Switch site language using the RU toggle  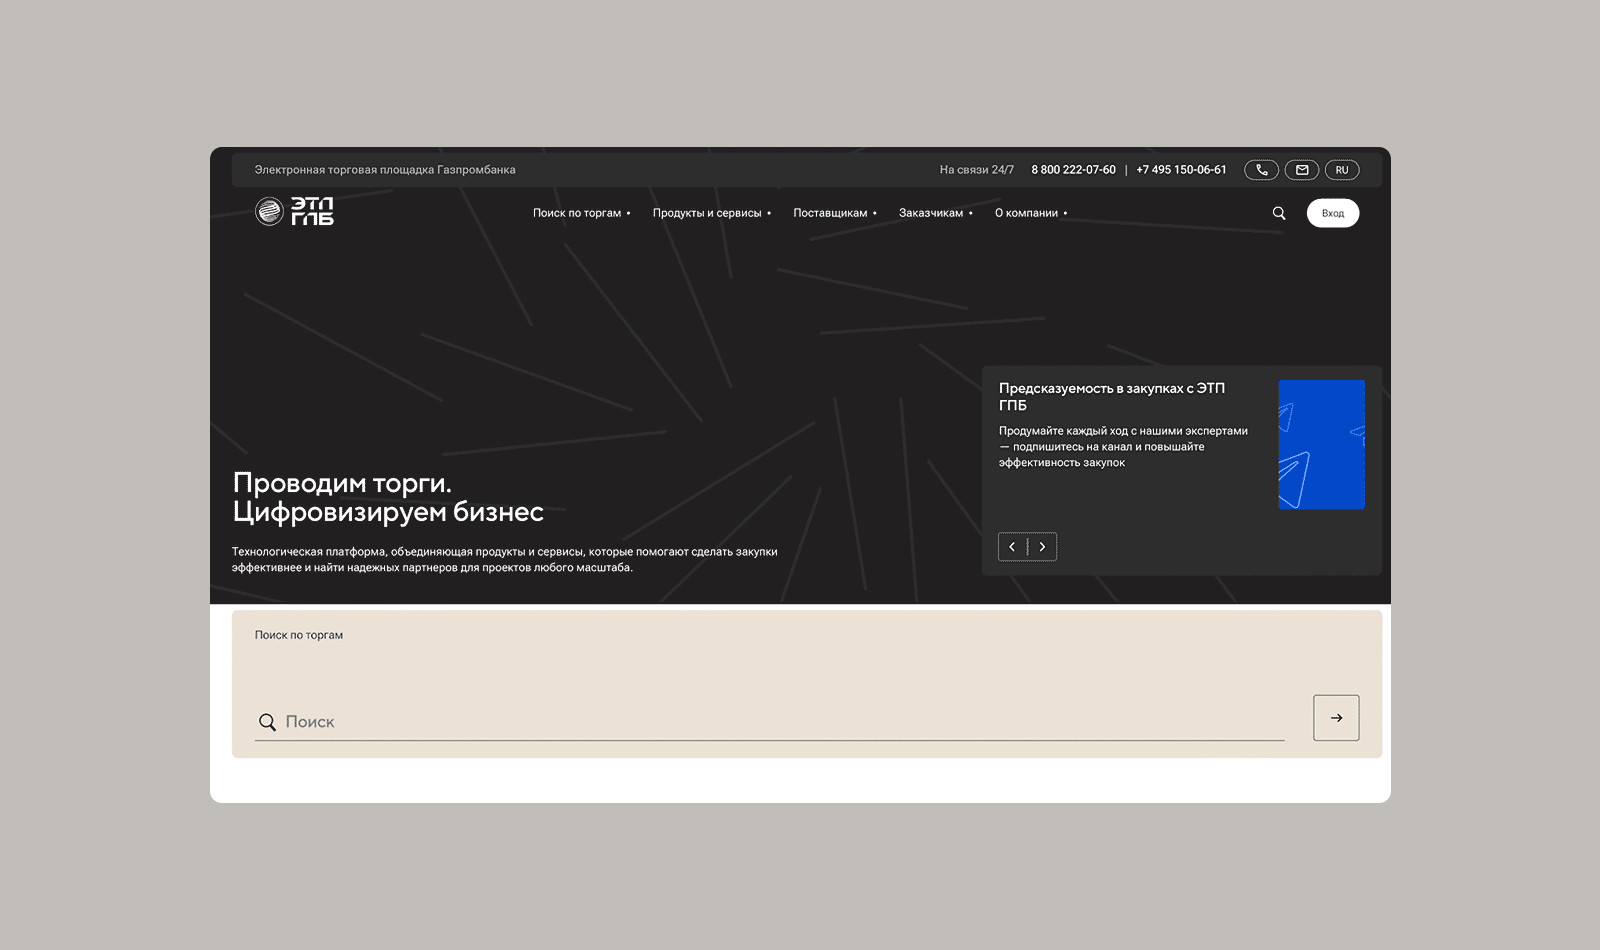tap(1342, 169)
